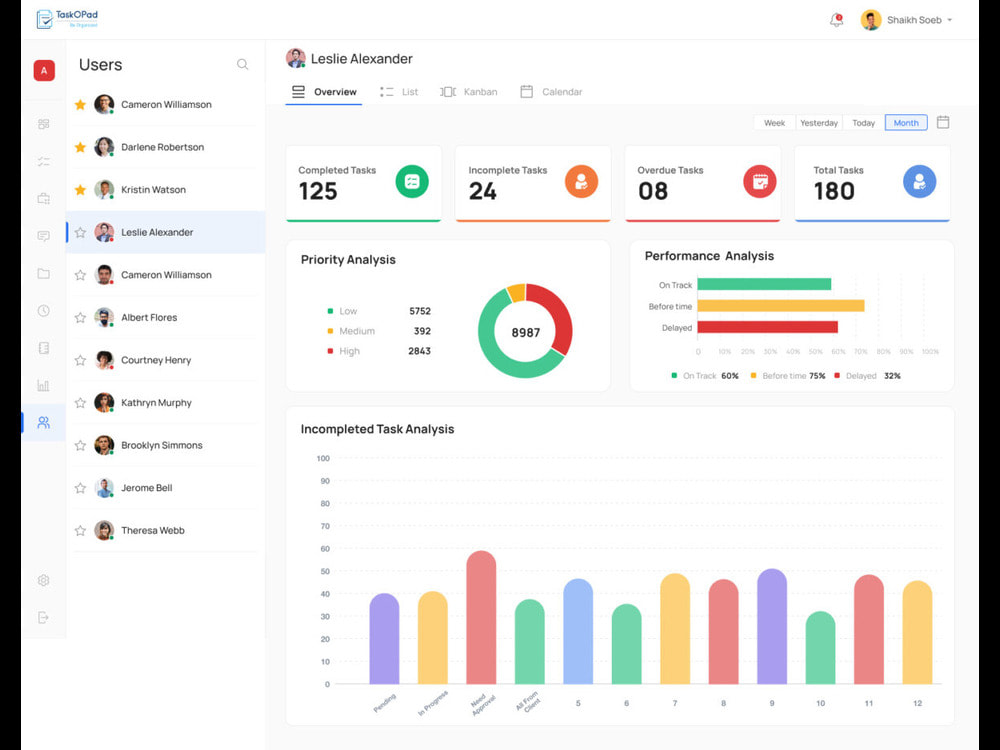The width and height of the screenshot is (1000, 750).
Task: Star Theresa Webb
Action: click(80, 531)
